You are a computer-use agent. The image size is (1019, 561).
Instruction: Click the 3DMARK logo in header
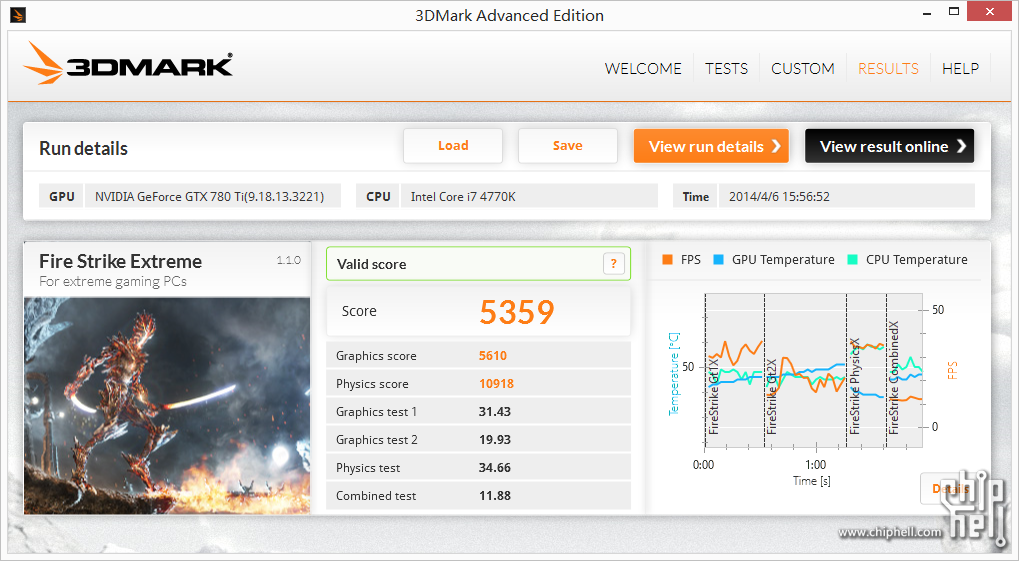tap(127, 63)
